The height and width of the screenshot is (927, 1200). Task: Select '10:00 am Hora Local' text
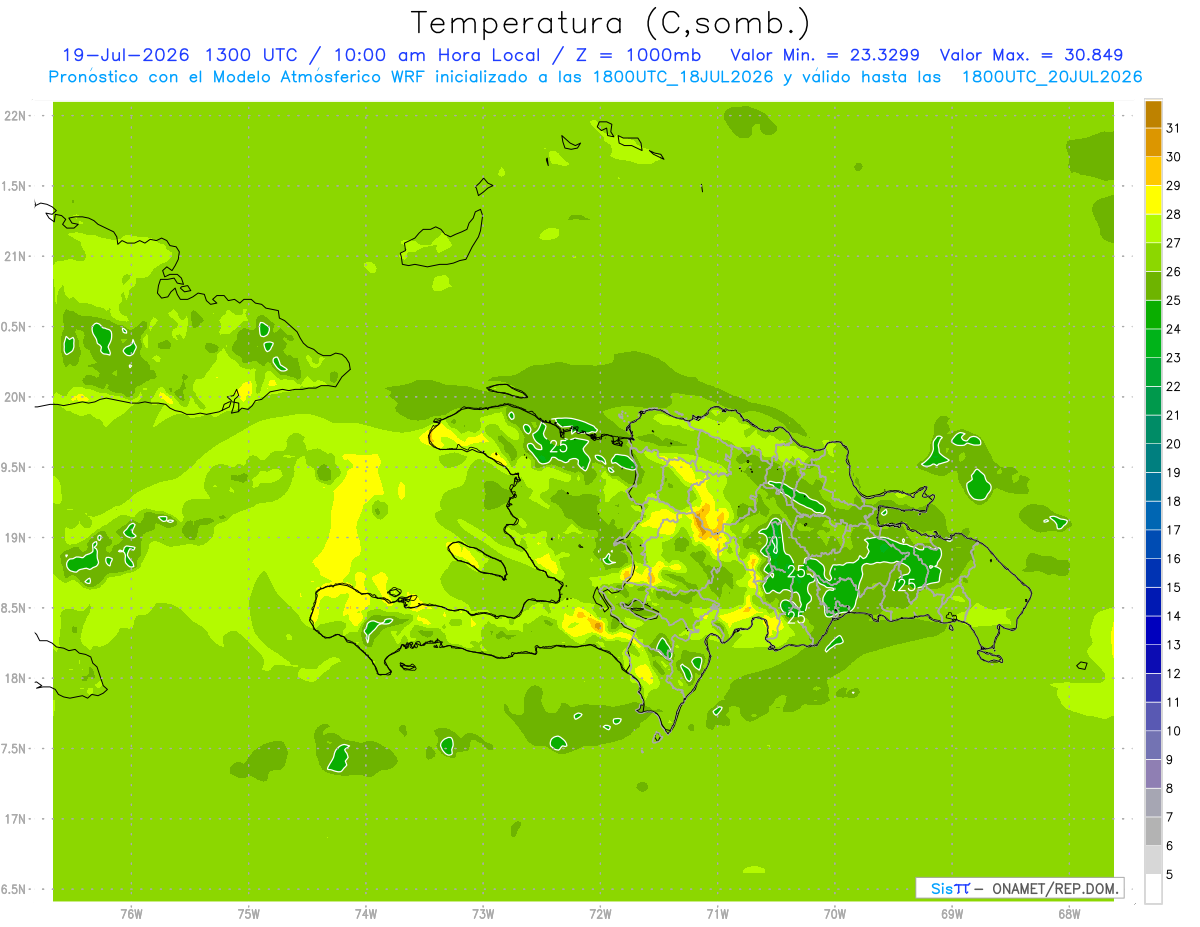coord(436,55)
